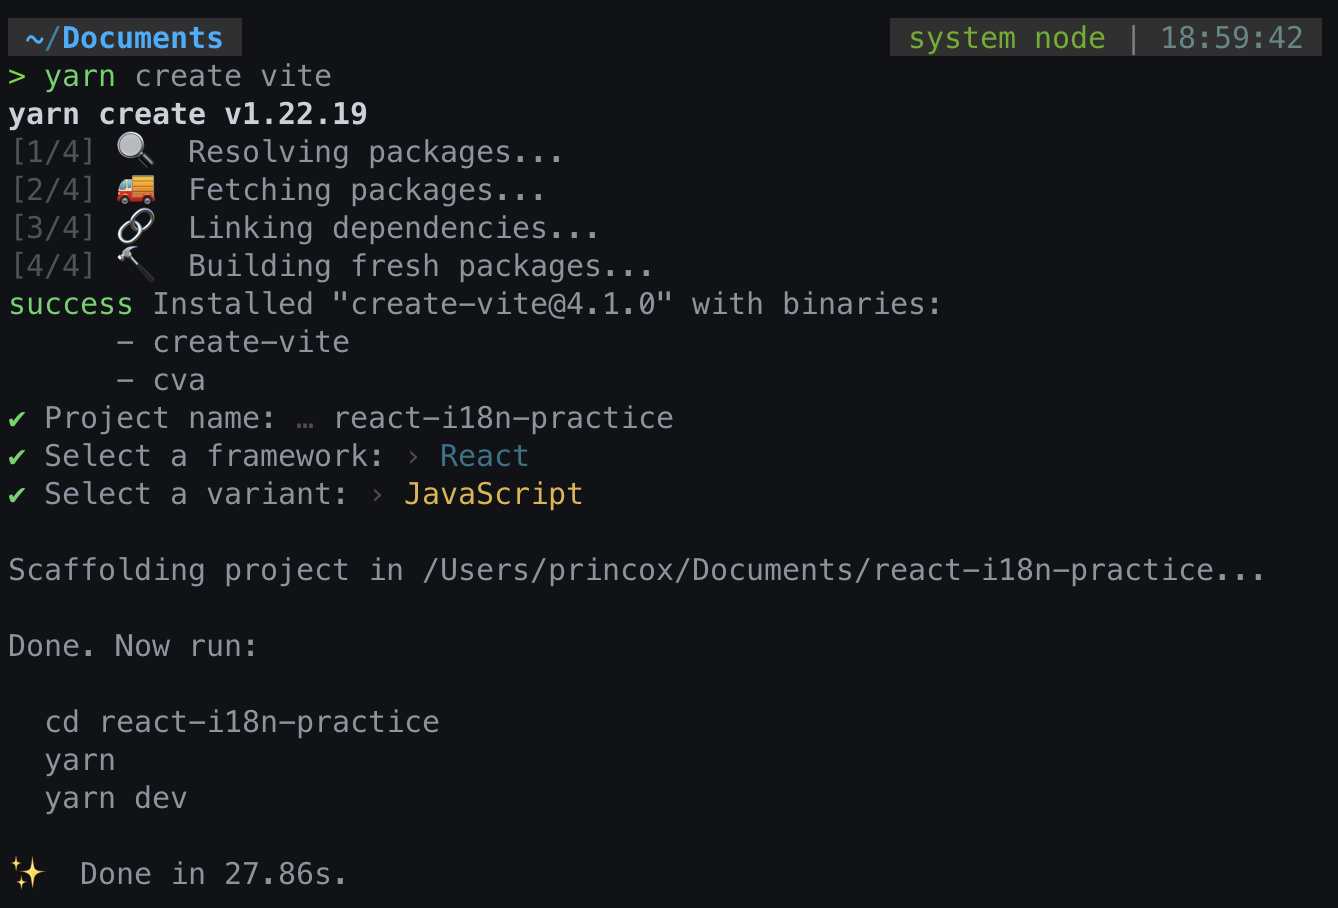The image size is (1338, 908).
Task: Select the JavaScript variant option
Action: pyautogui.click(x=493, y=494)
